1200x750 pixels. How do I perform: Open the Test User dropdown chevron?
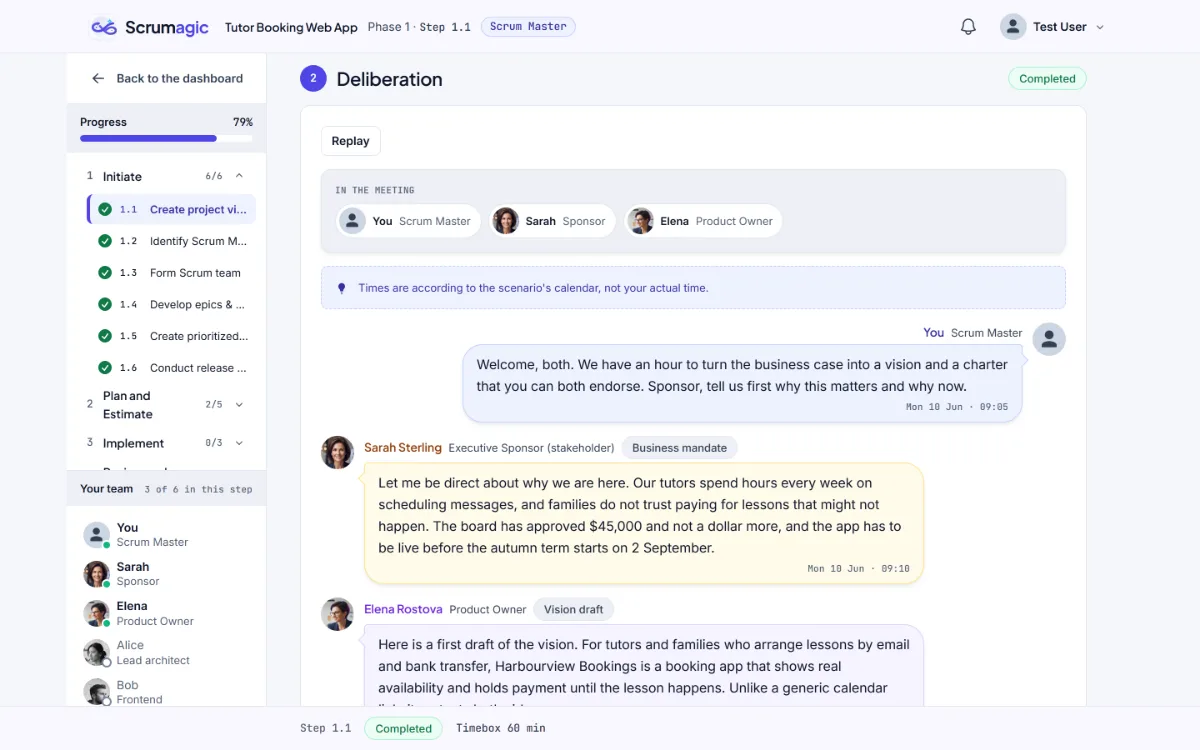(x=1100, y=27)
